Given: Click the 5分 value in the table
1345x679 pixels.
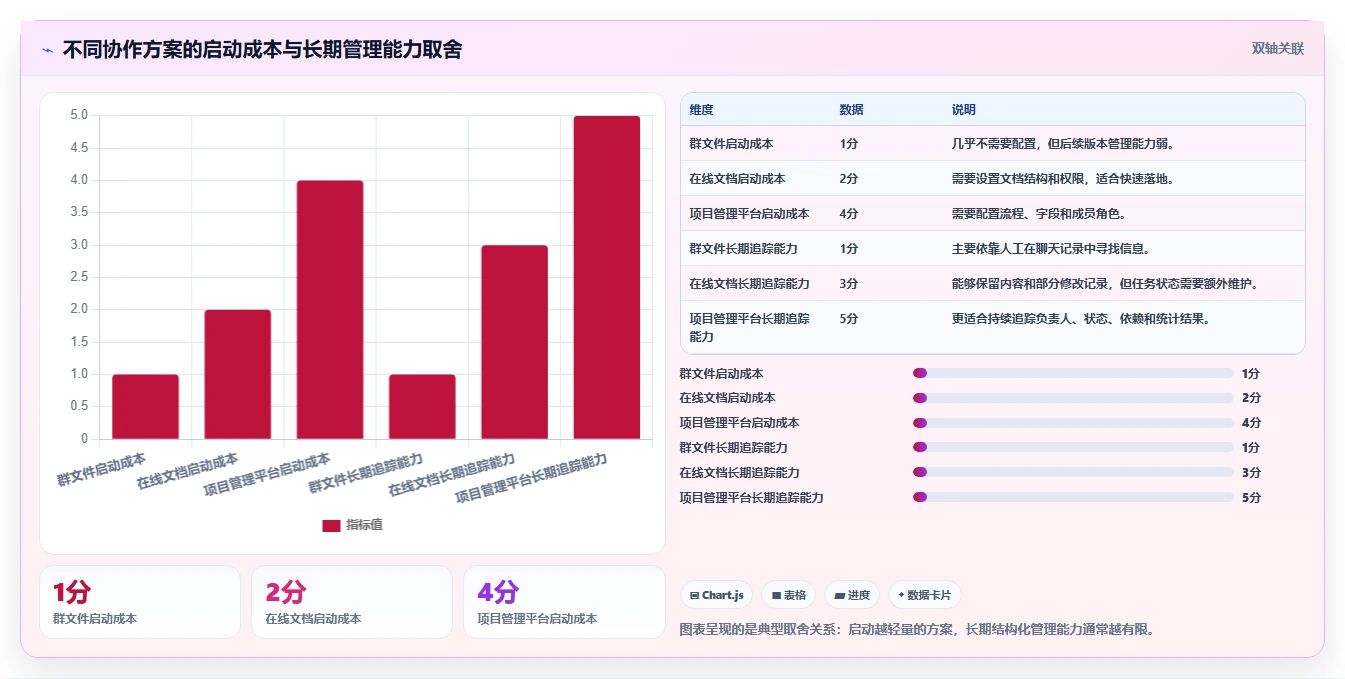Looking at the screenshot, I should [x=849, y=319].
